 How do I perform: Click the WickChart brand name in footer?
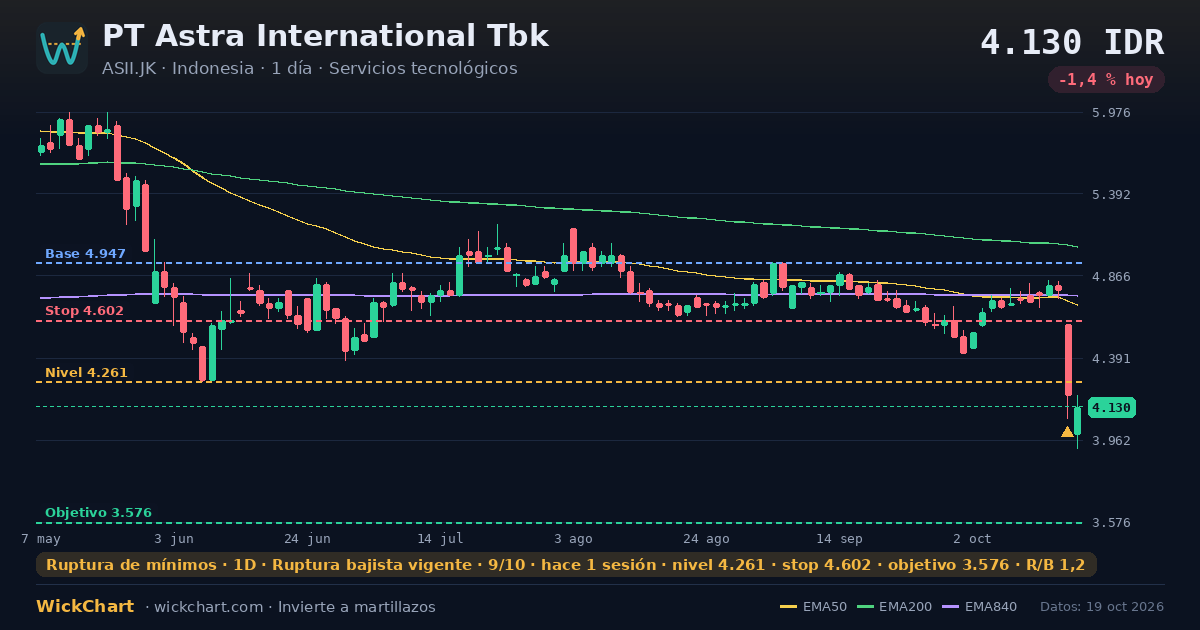coord(85,607)
